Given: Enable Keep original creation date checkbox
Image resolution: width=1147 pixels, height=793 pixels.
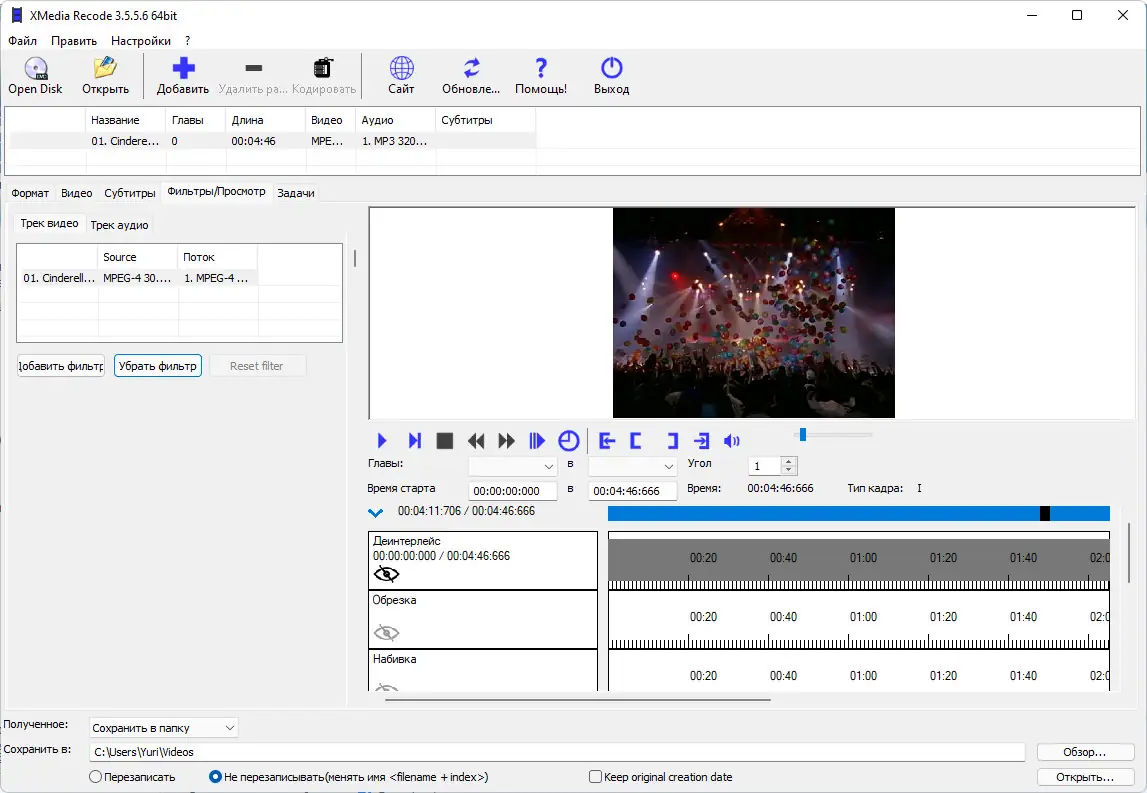Looking at the screenshot, I should [596, 777].
